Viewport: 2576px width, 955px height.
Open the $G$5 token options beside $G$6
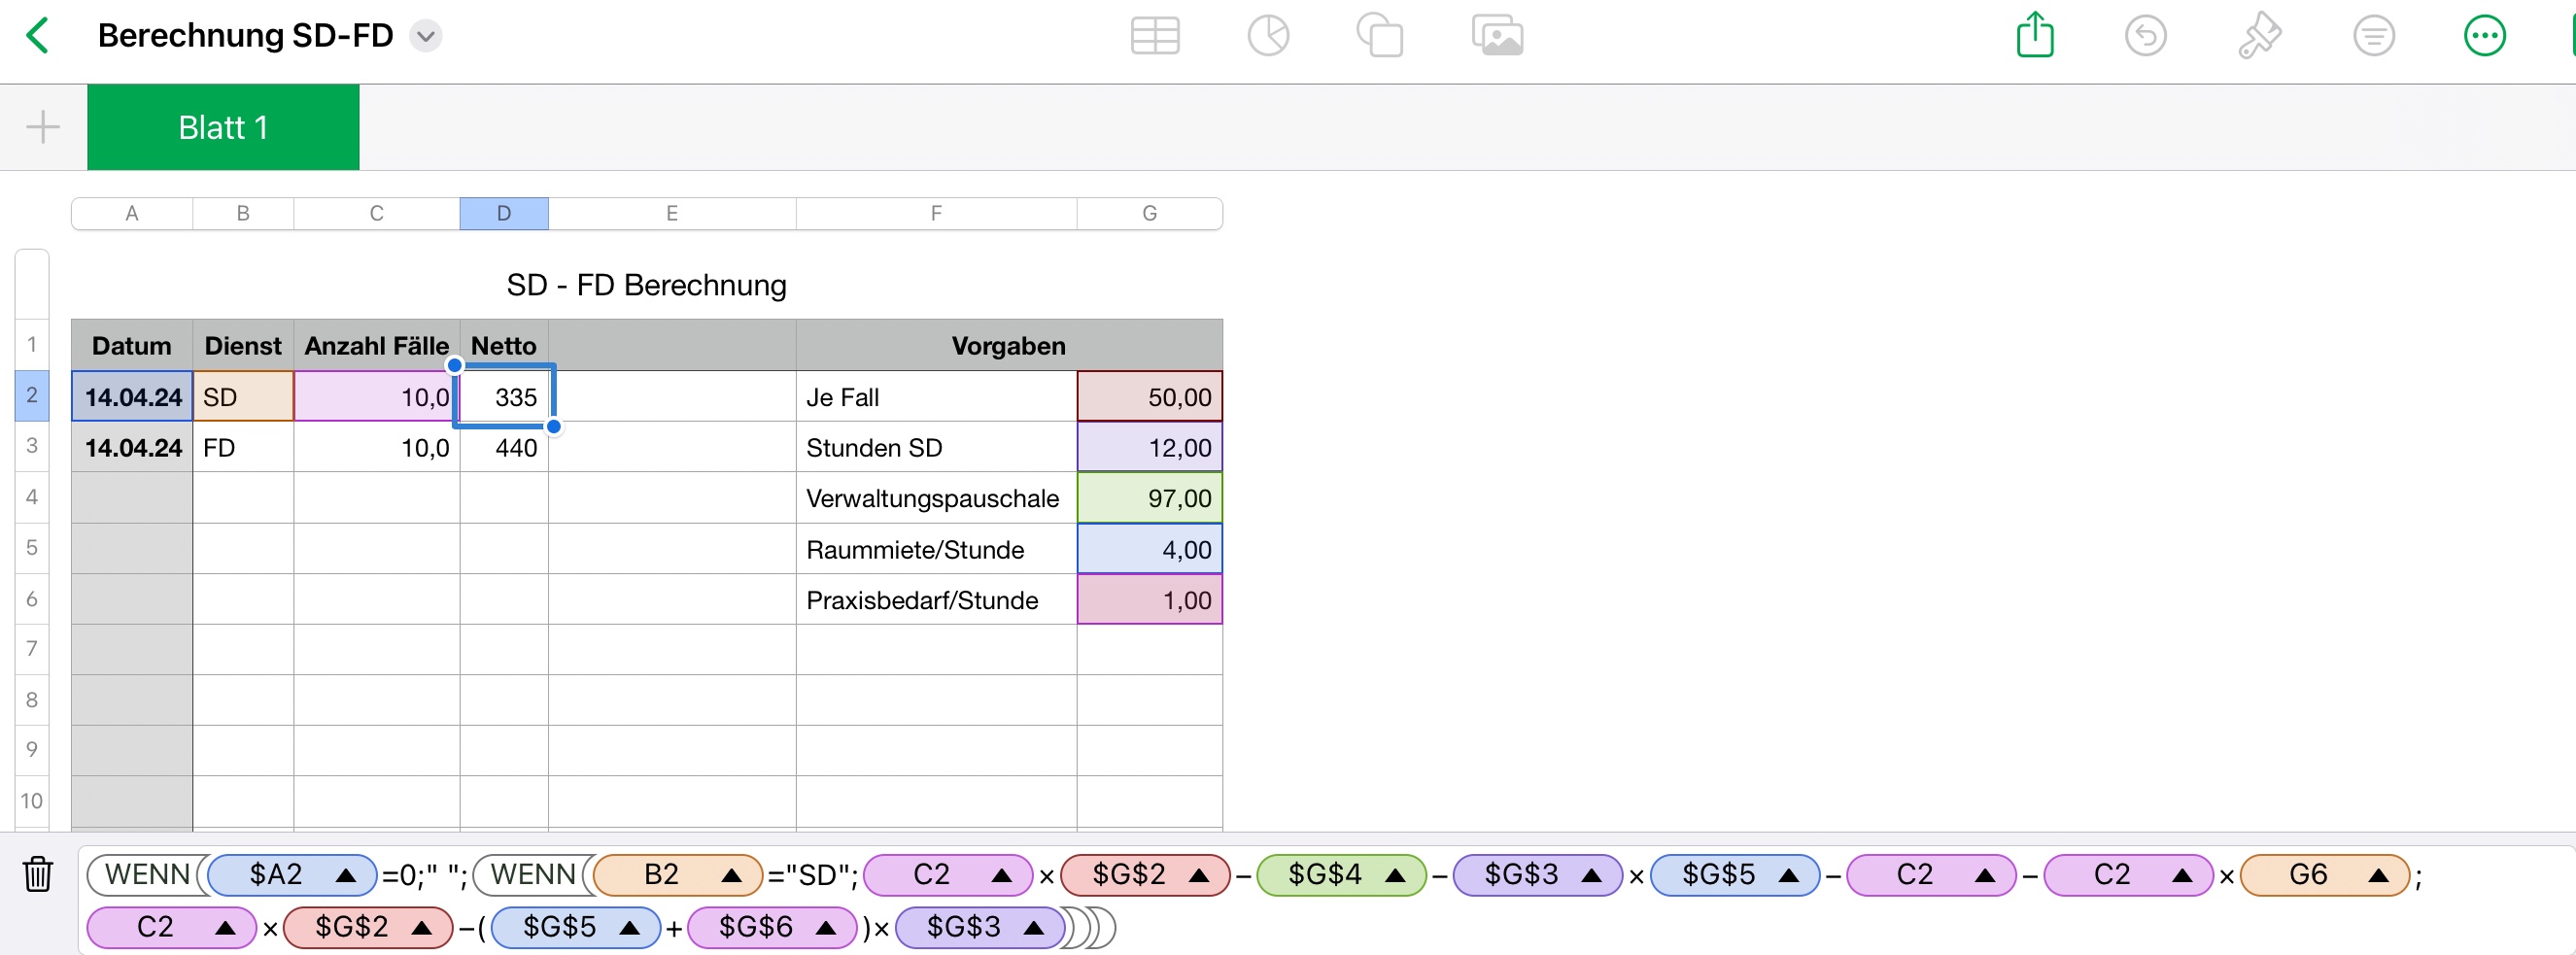tap(630, 928)
